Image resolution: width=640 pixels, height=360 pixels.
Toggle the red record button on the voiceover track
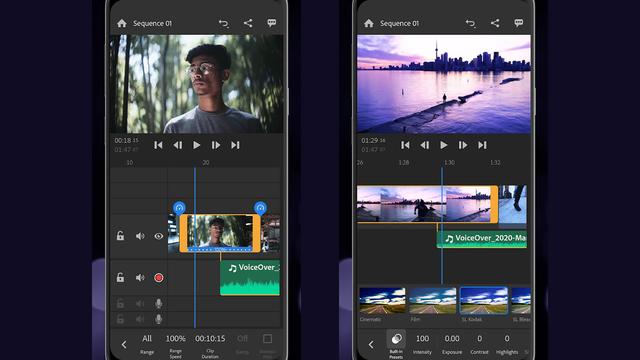159,278
